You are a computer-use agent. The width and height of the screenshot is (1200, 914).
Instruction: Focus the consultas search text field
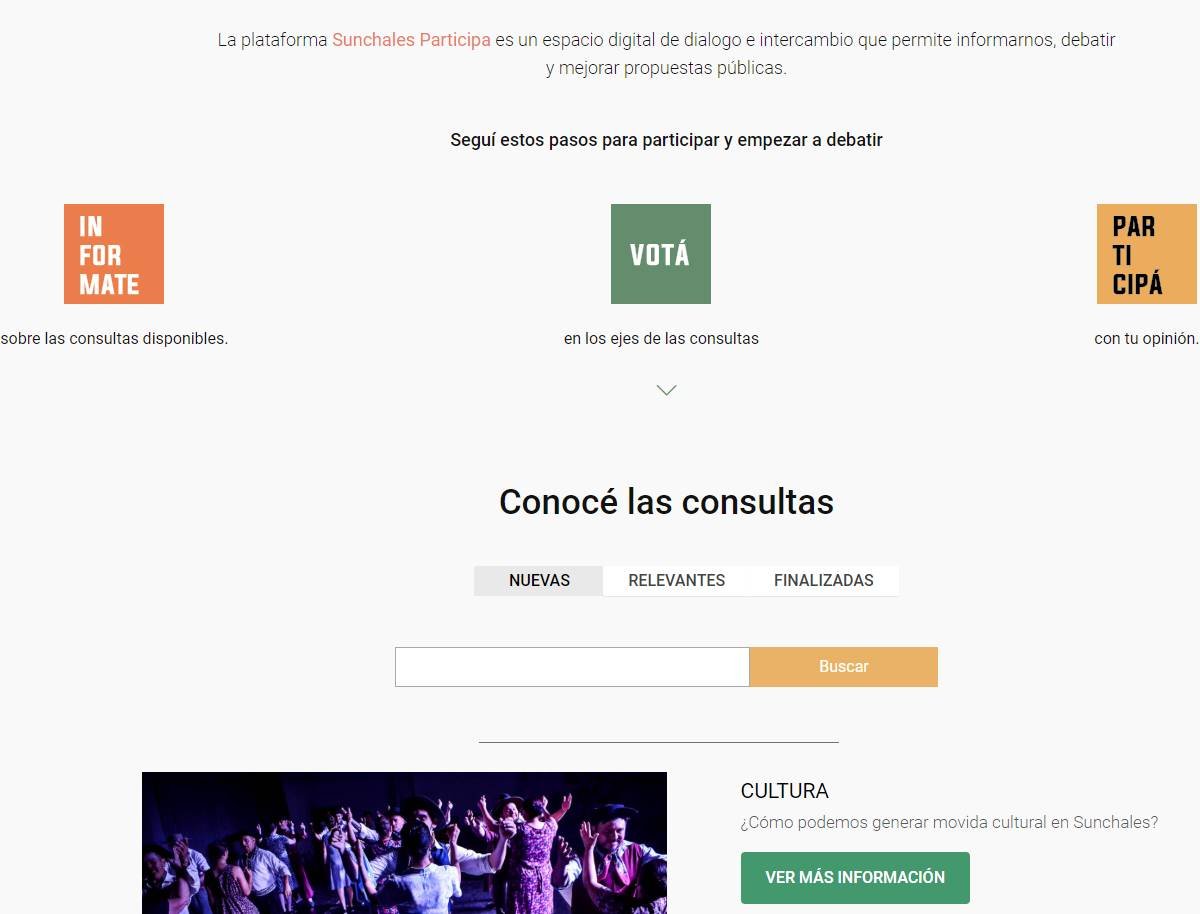tap(572, 667)
